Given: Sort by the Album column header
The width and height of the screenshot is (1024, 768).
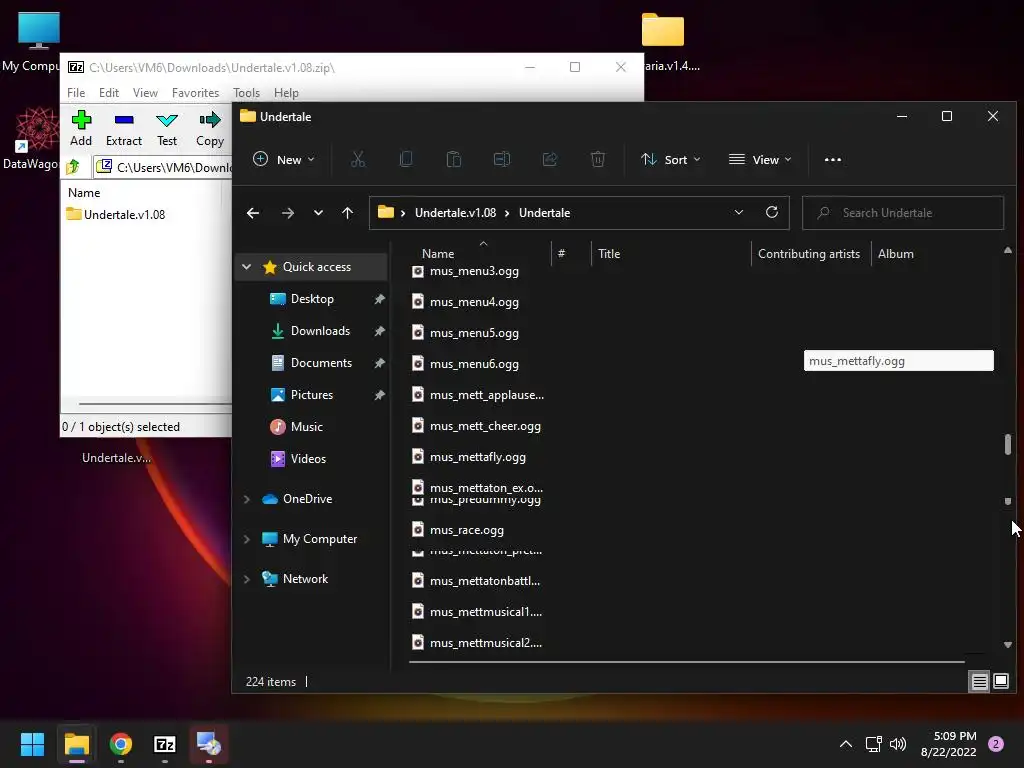Looking at the screenshot, I should coord(896,253).
